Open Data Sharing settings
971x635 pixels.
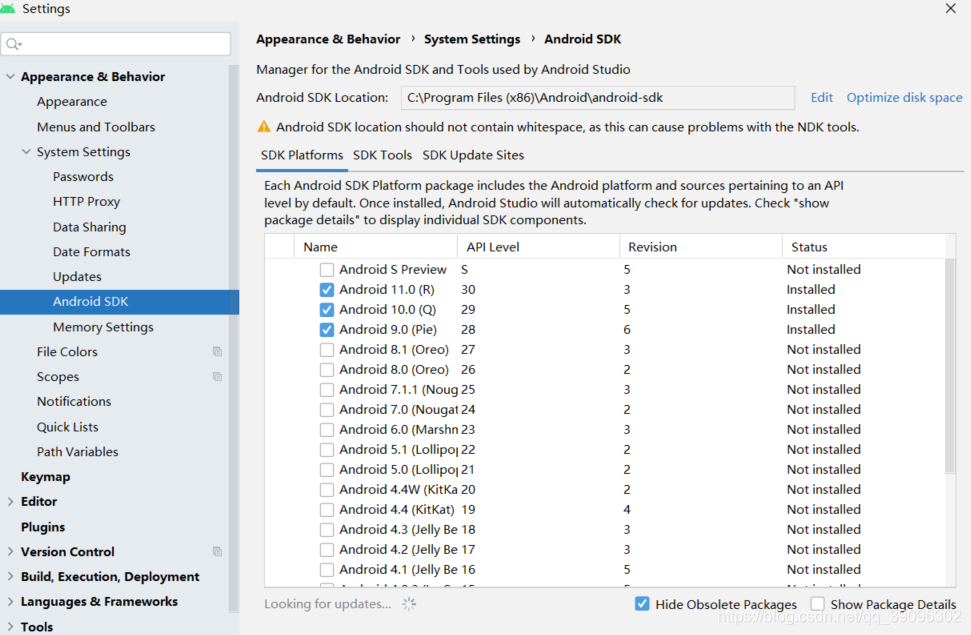[x=89, y=227]
